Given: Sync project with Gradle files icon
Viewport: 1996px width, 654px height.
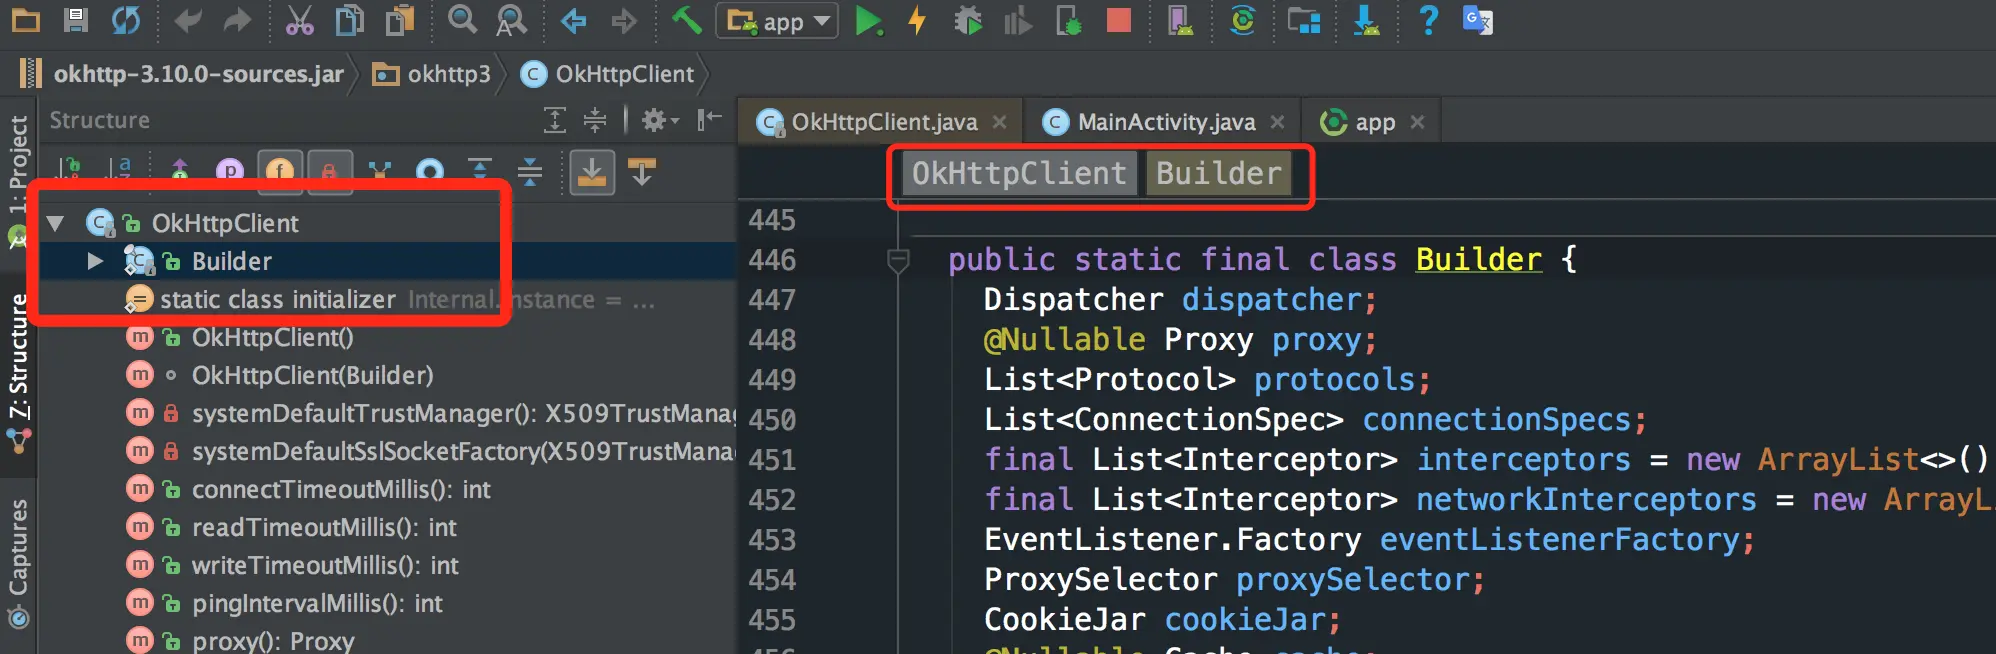Looking at the screenshot, I should point(1243,20).
